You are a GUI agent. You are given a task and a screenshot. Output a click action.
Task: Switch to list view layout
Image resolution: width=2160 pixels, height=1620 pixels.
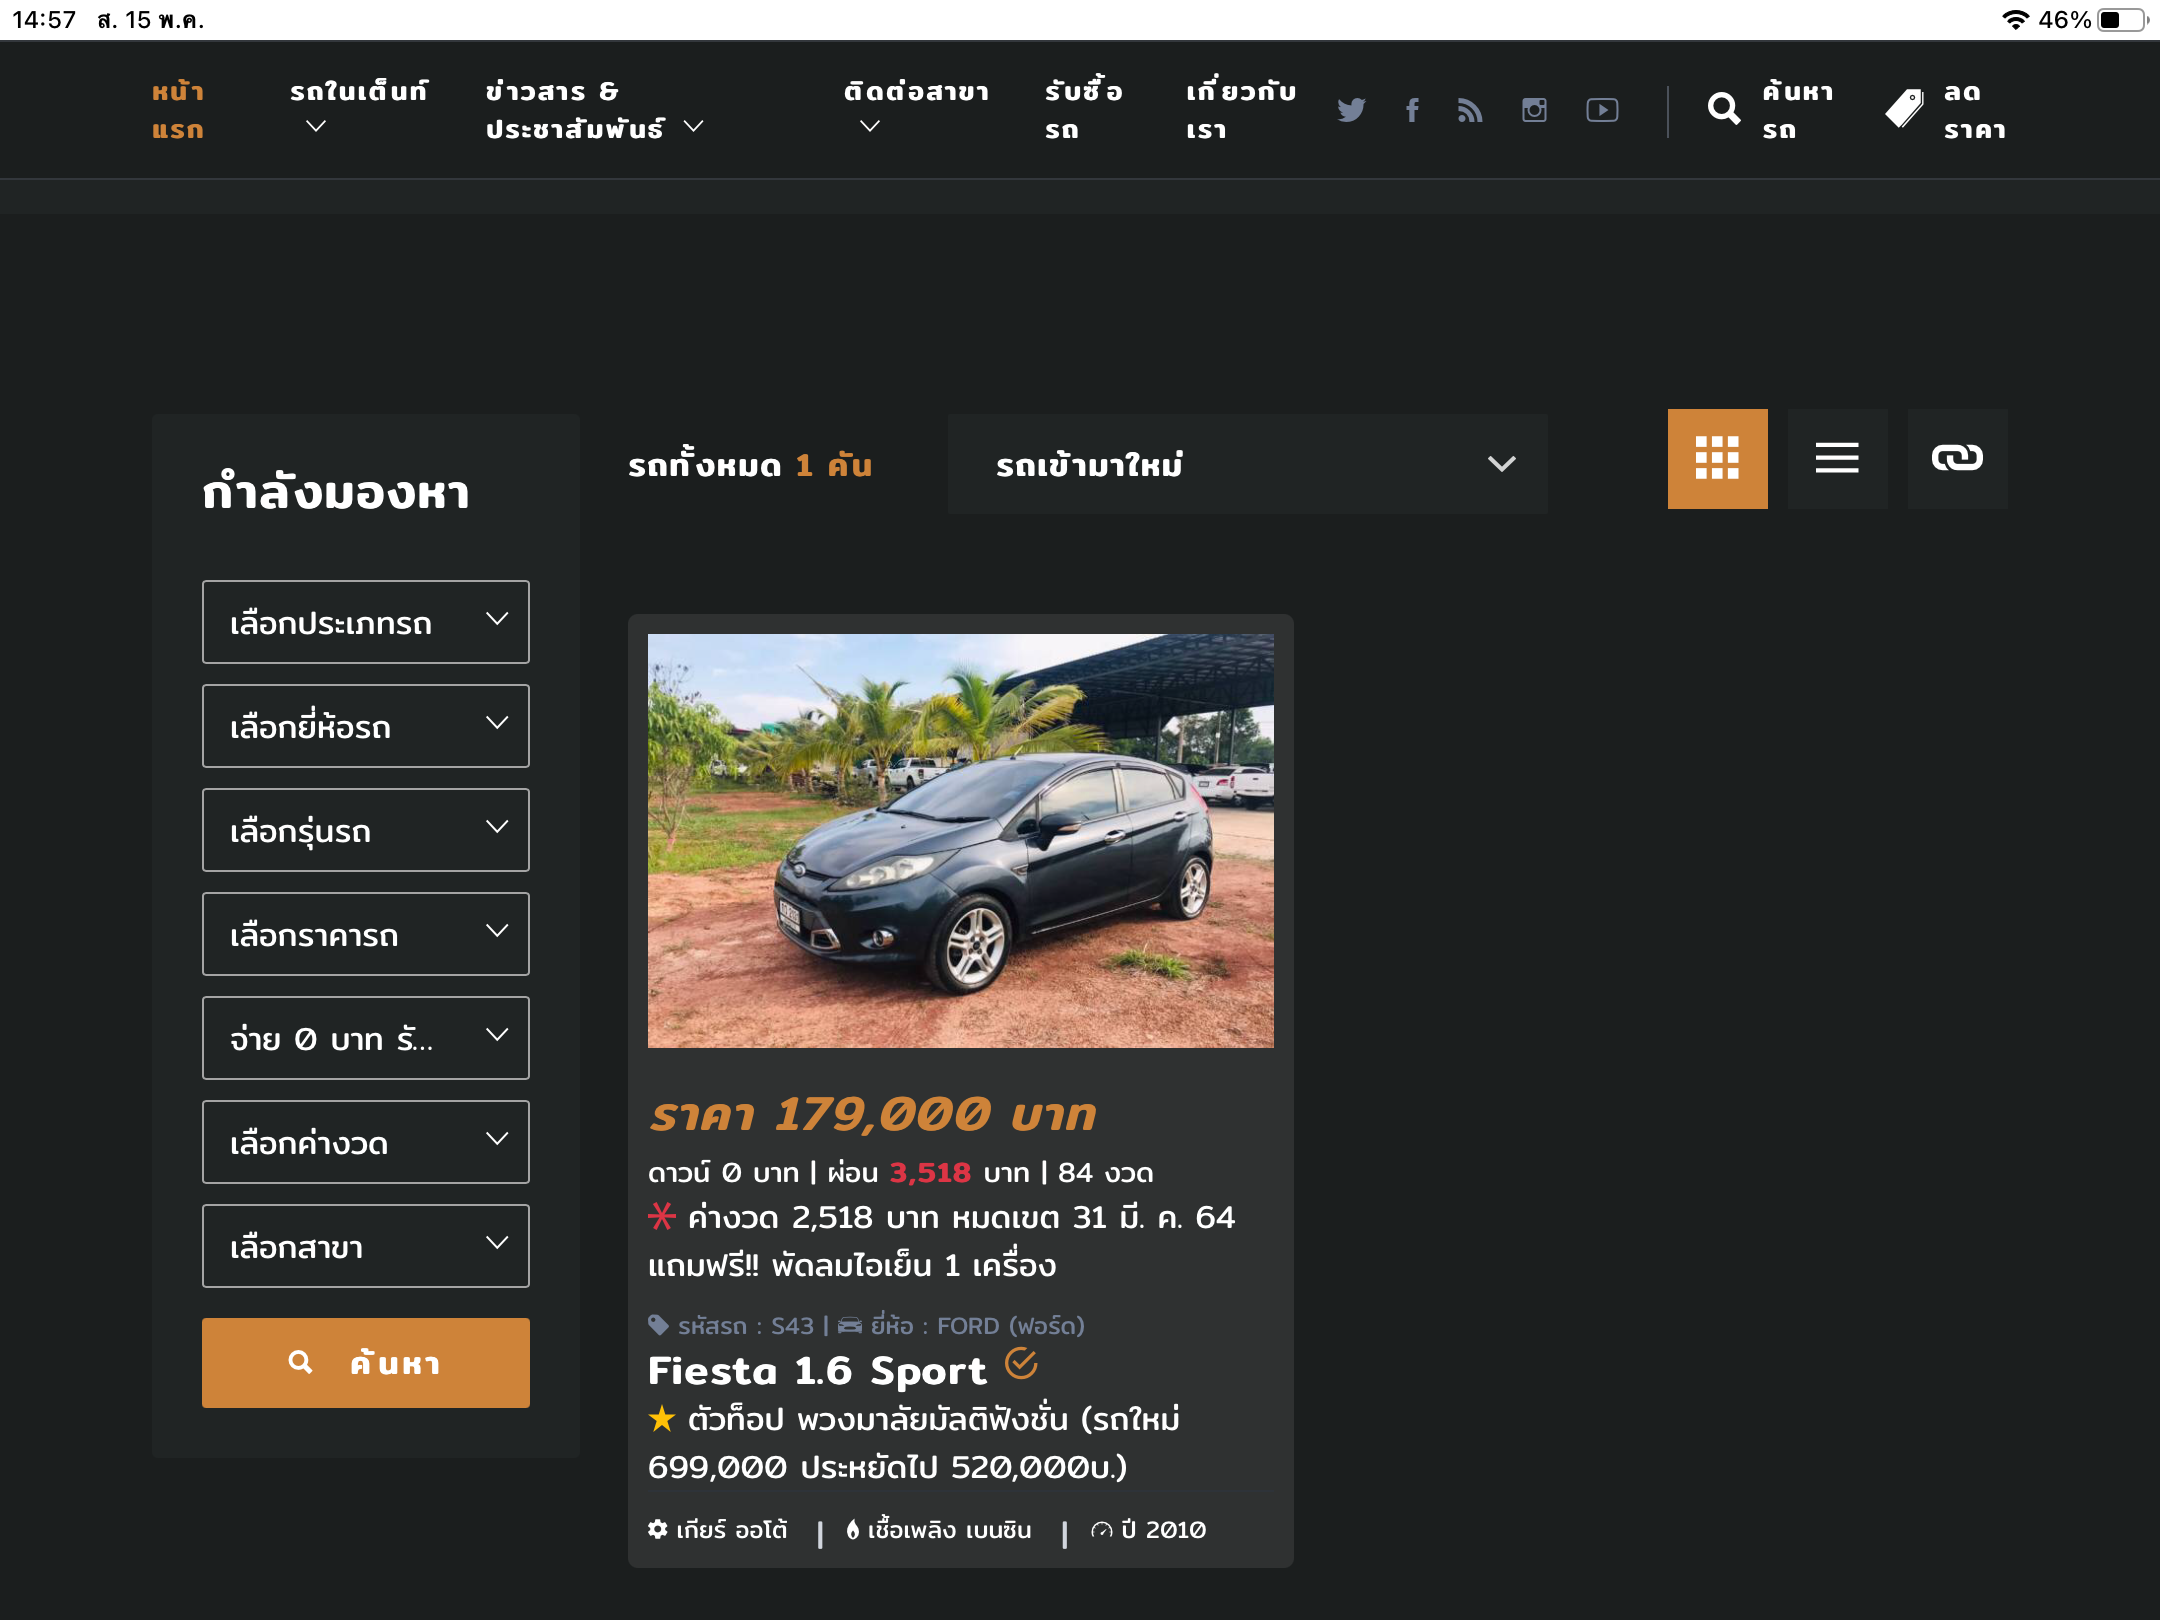click(x=1837, y=459)
